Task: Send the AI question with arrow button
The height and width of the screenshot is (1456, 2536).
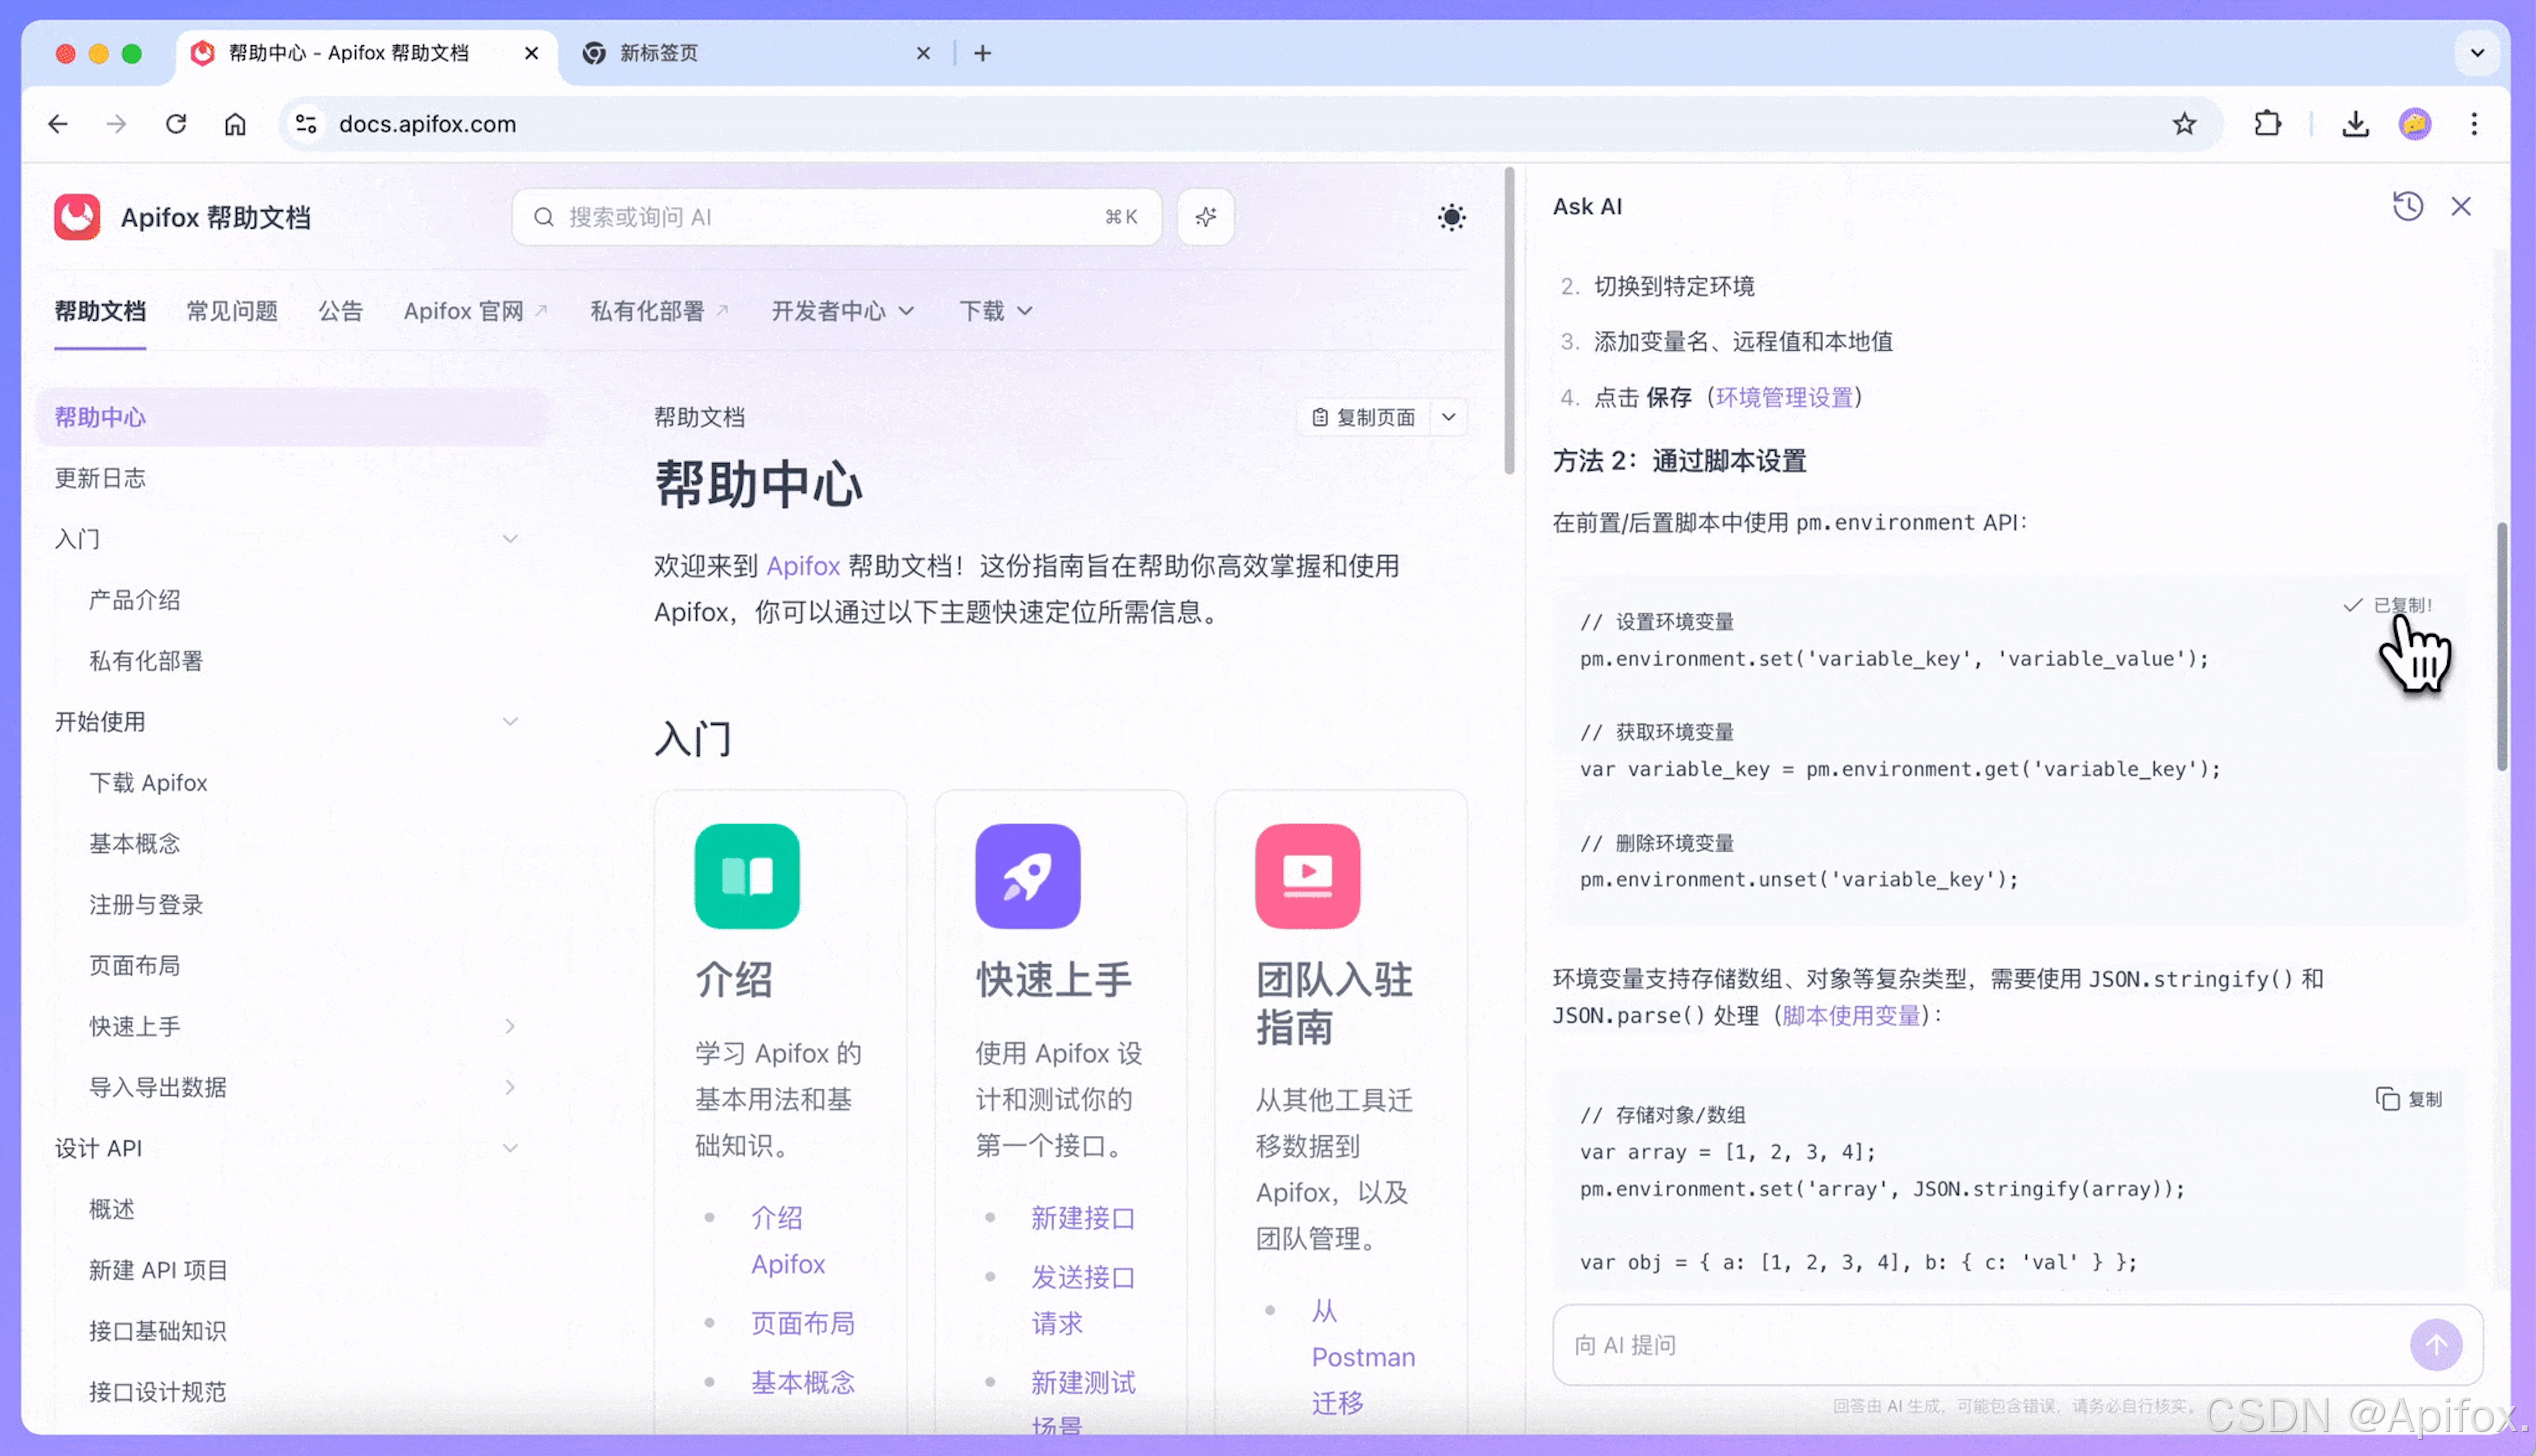Action: [2436, 1345]
